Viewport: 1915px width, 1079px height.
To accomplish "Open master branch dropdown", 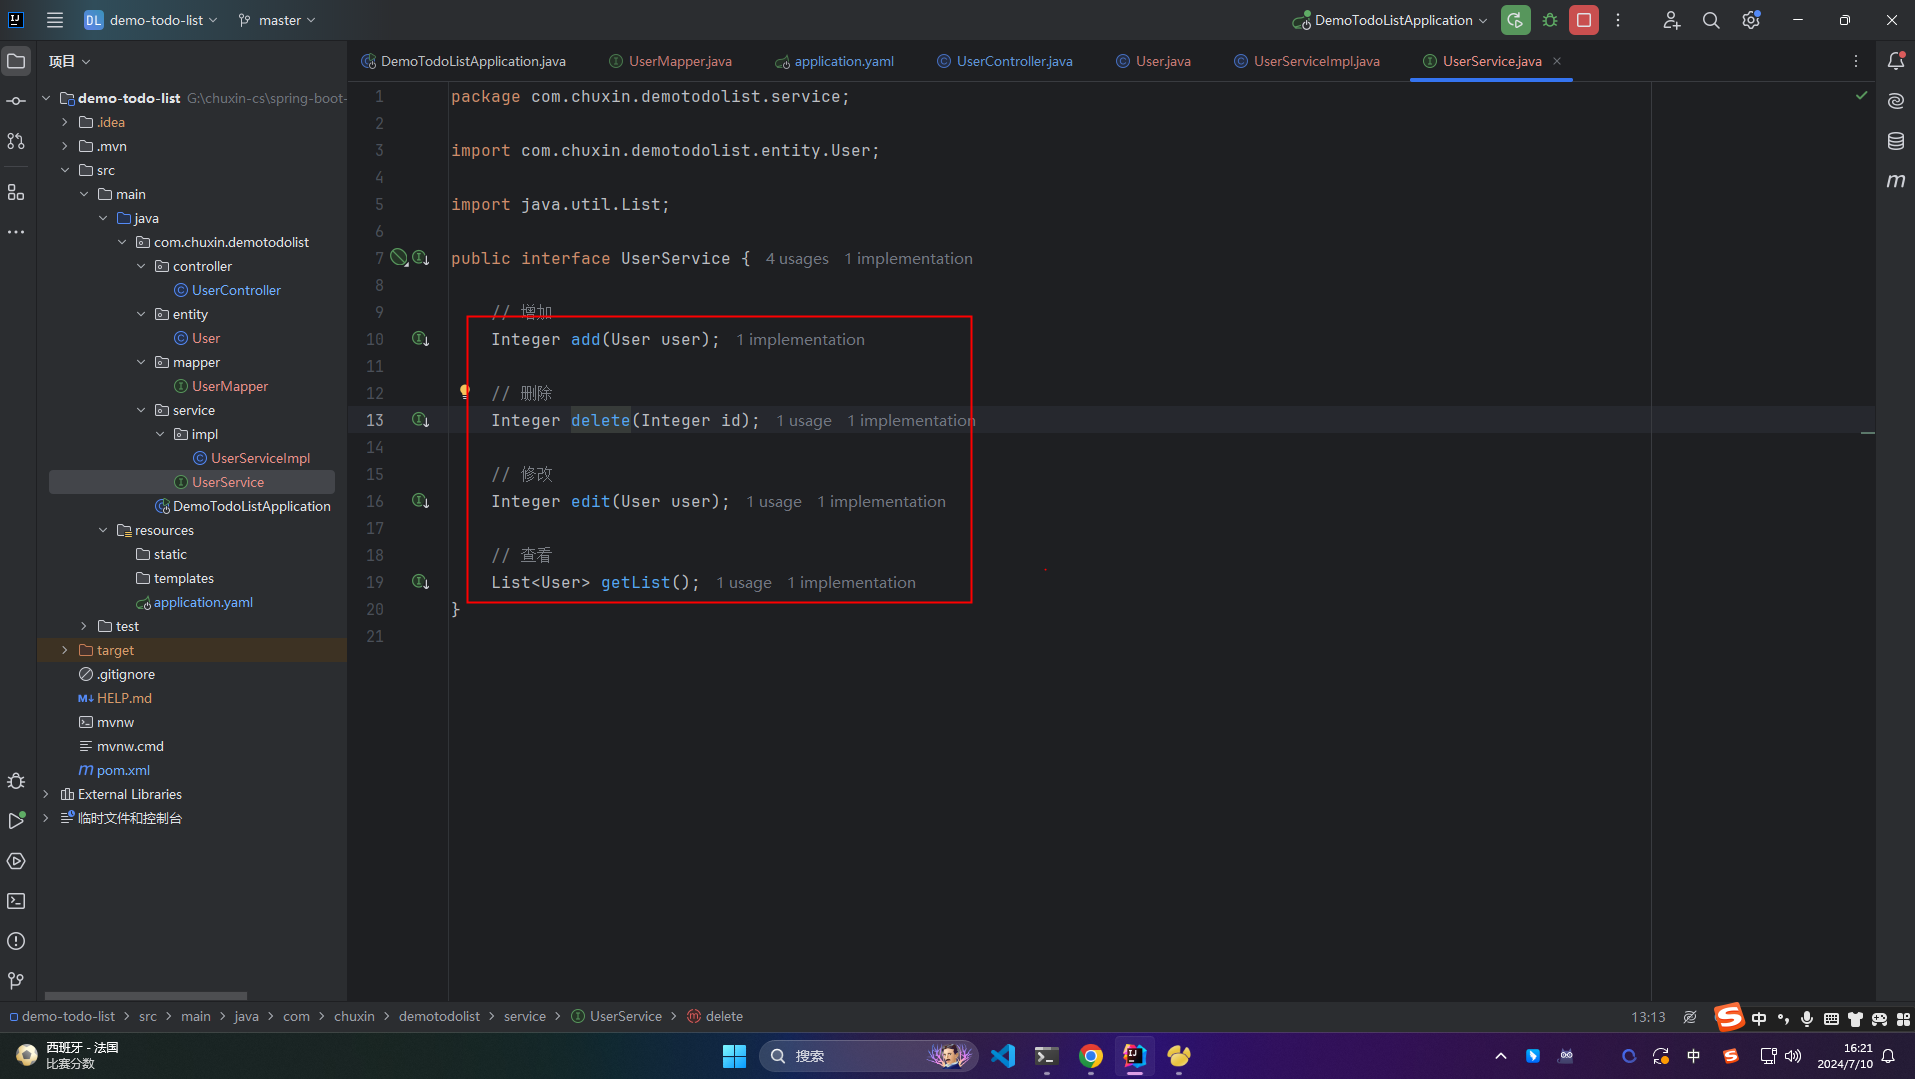I will 277,20.
